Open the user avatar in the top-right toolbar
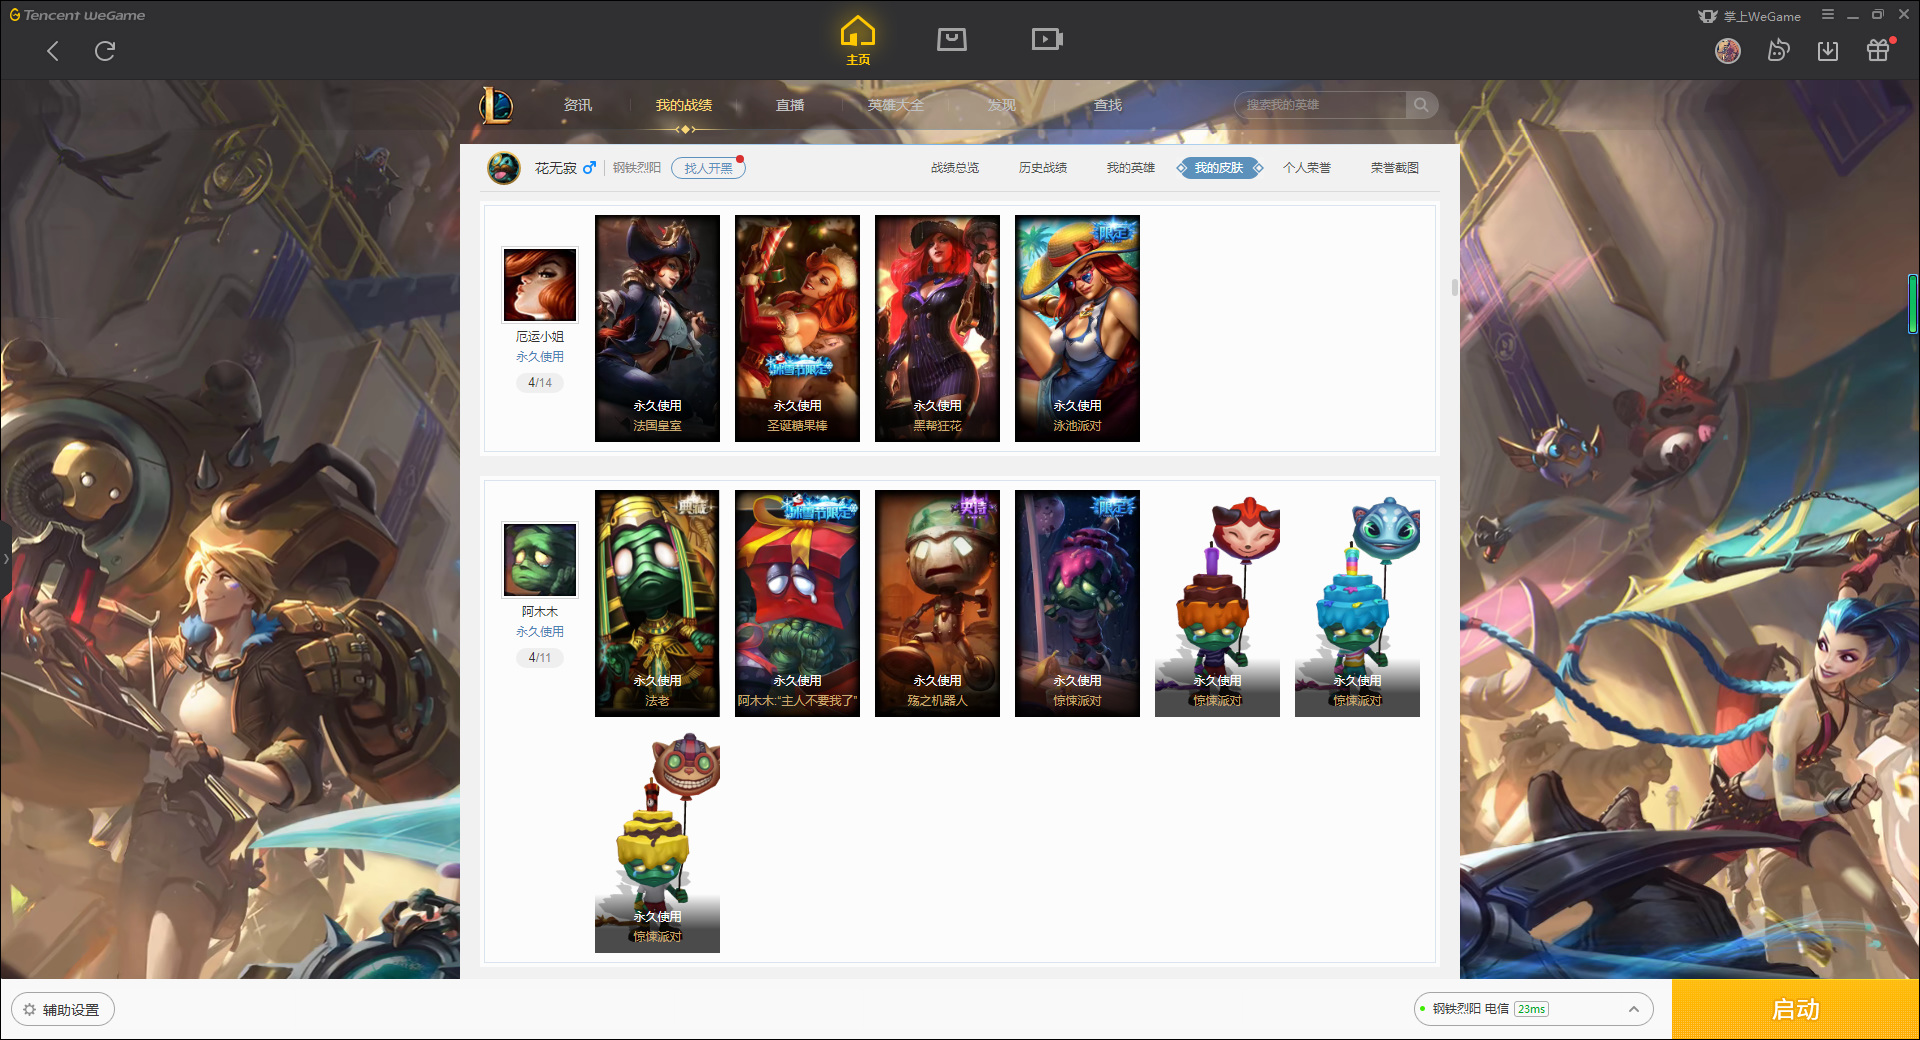This screenshot has height=1040, width=1920. (x=1728, y=51)
